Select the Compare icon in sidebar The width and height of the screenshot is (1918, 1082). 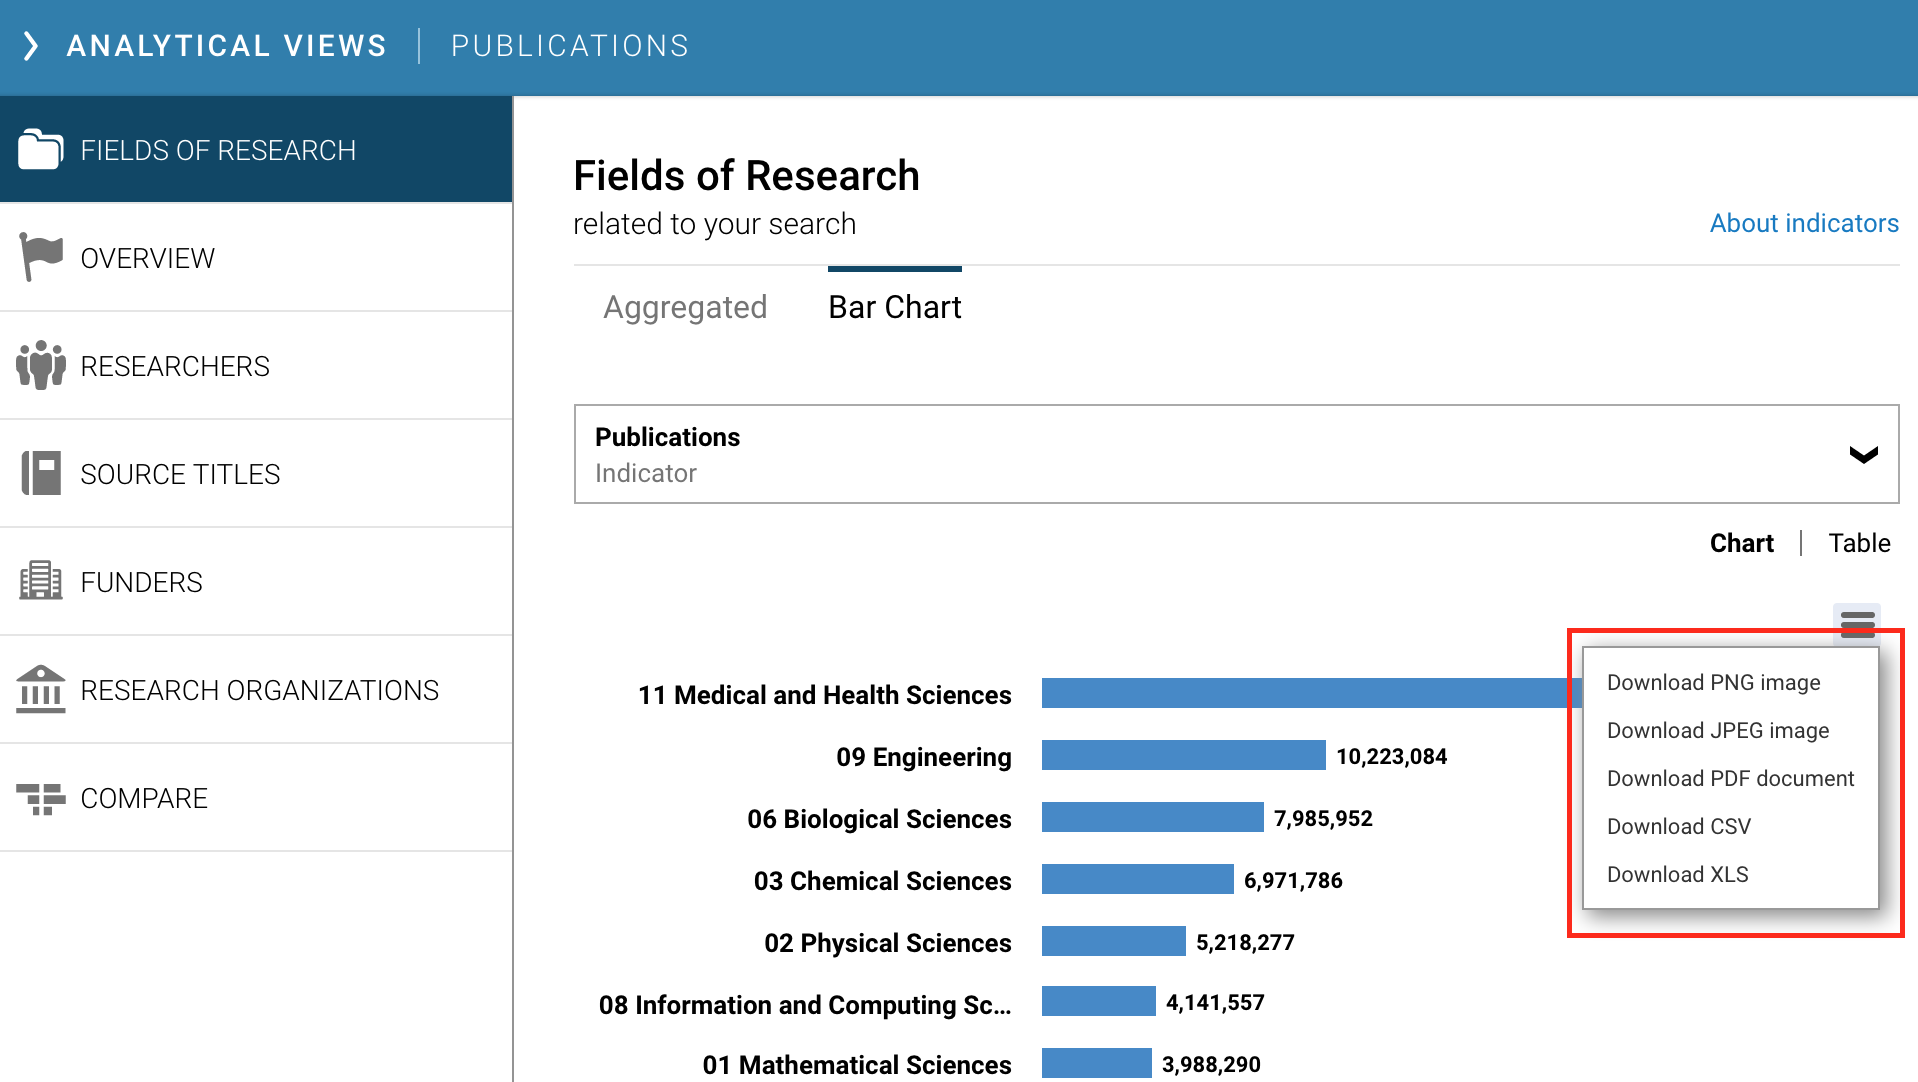coord(40,798)
